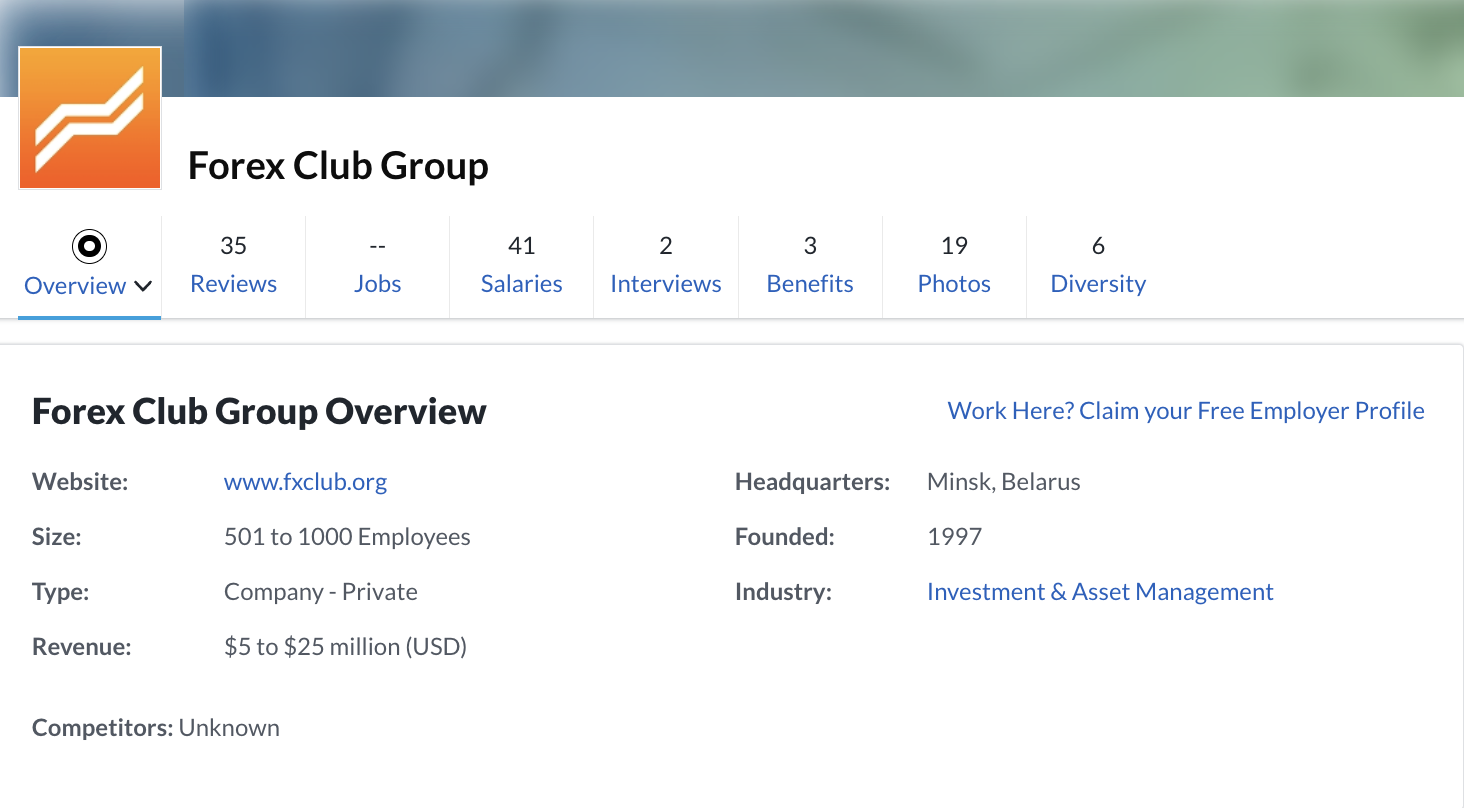The image size is (1464, 808).
Task: Switch to the Jobs tab
Action: (x=377, y=266)
